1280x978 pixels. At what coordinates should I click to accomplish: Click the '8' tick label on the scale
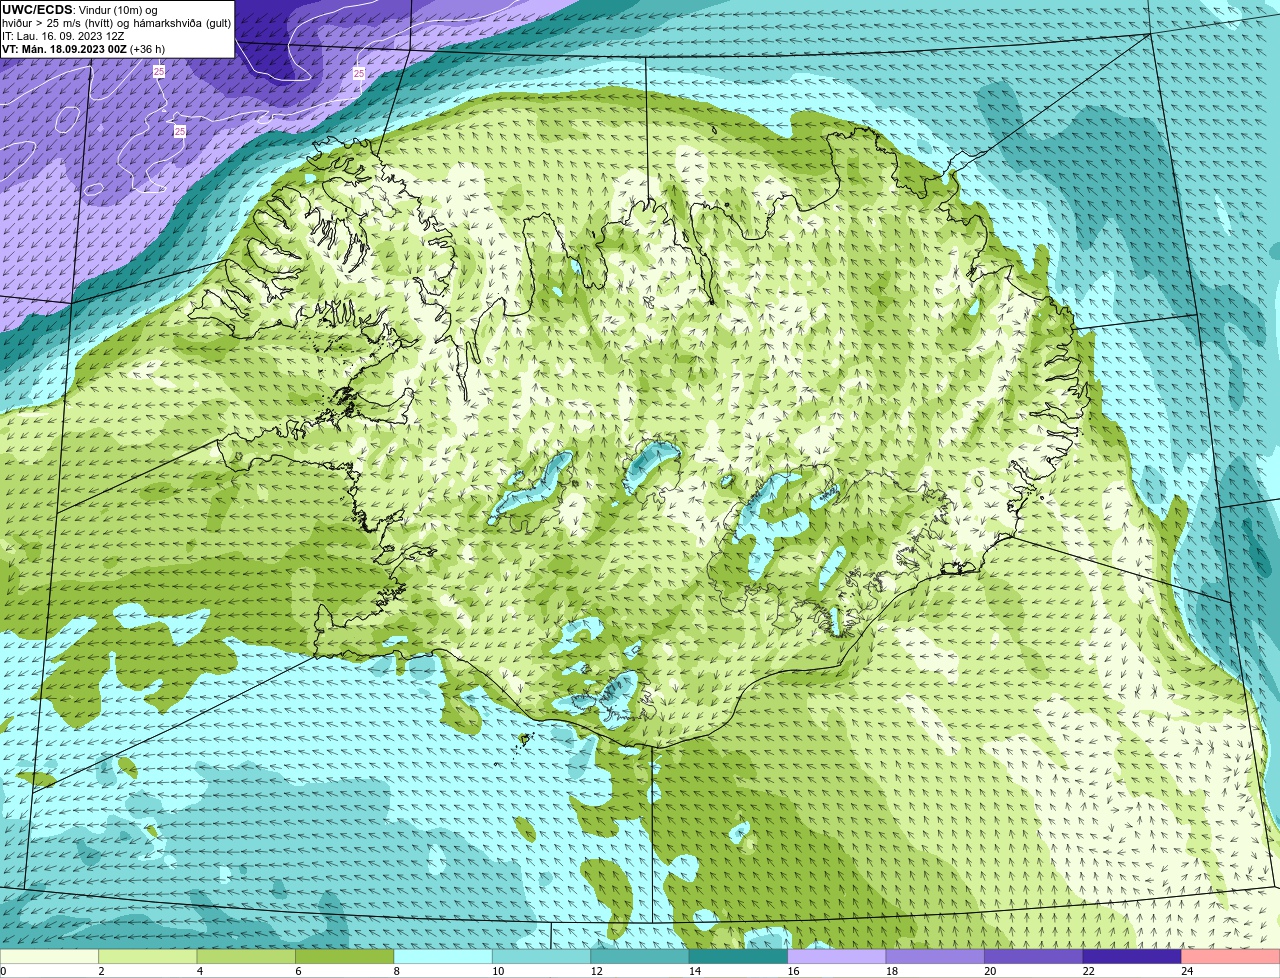[x=397, y=971]
